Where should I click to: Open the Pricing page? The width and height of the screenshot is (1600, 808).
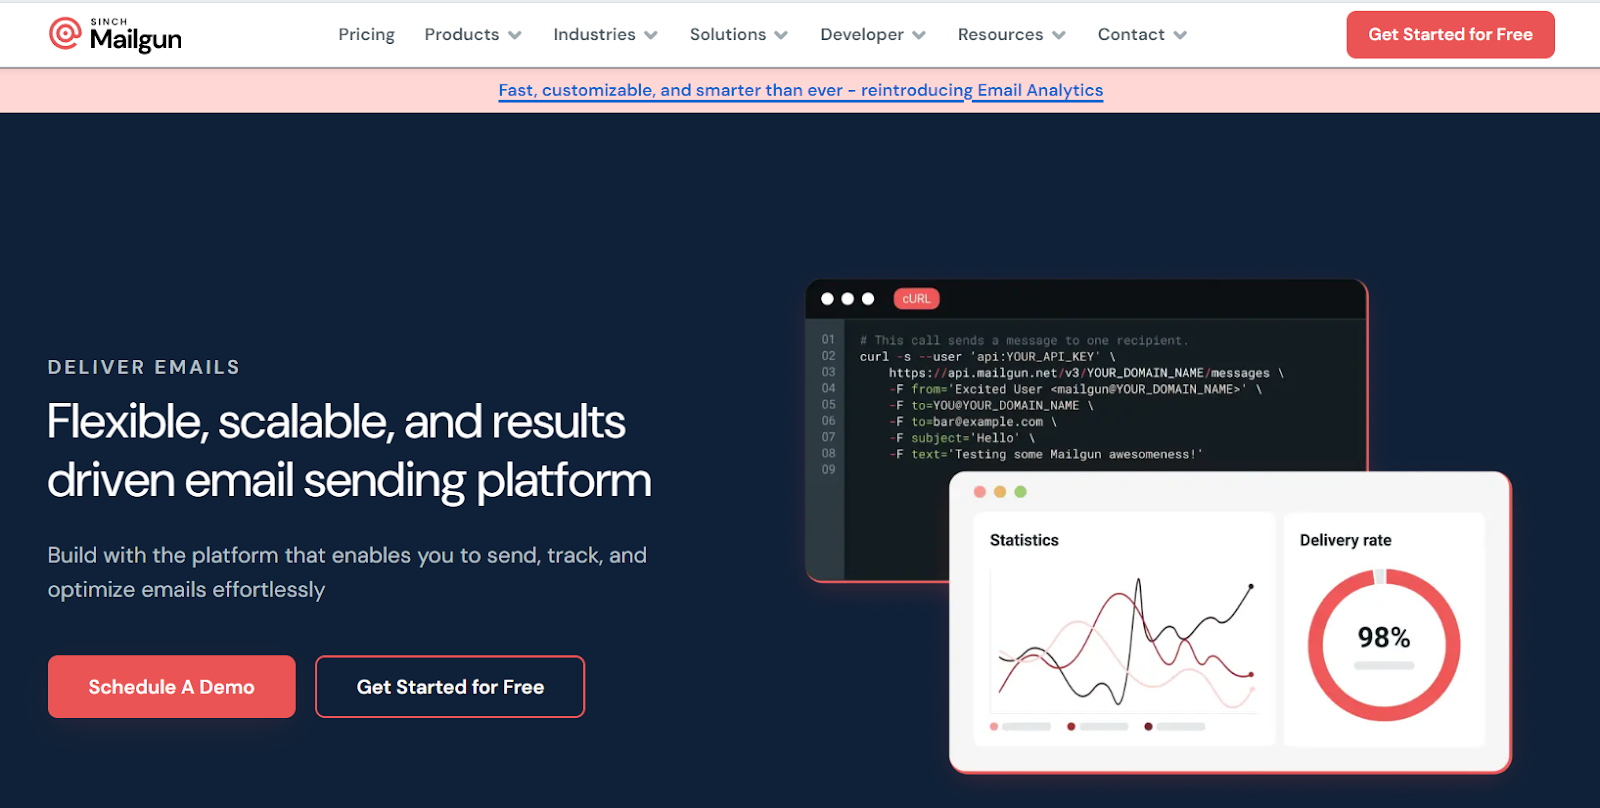click(366, 34)
